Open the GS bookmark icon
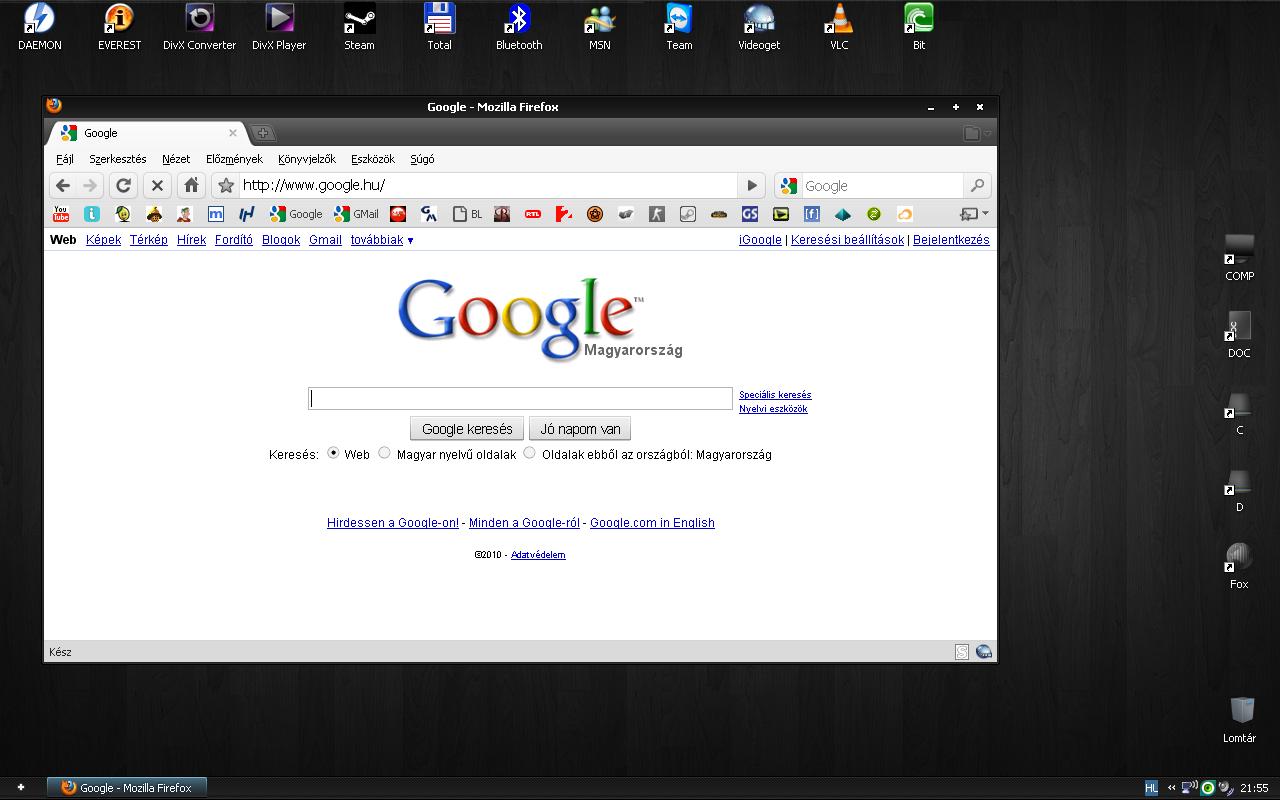This screenshot has height=800, width=1280. coord(750,214)
